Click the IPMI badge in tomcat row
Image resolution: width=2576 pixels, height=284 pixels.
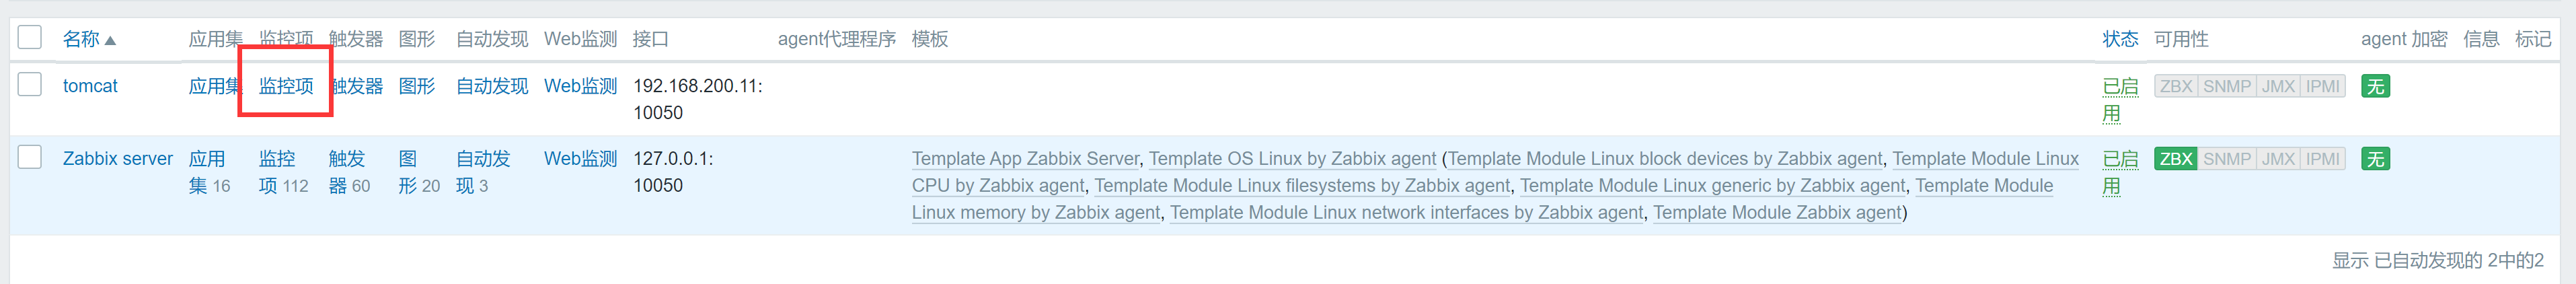pos(2322,86)
